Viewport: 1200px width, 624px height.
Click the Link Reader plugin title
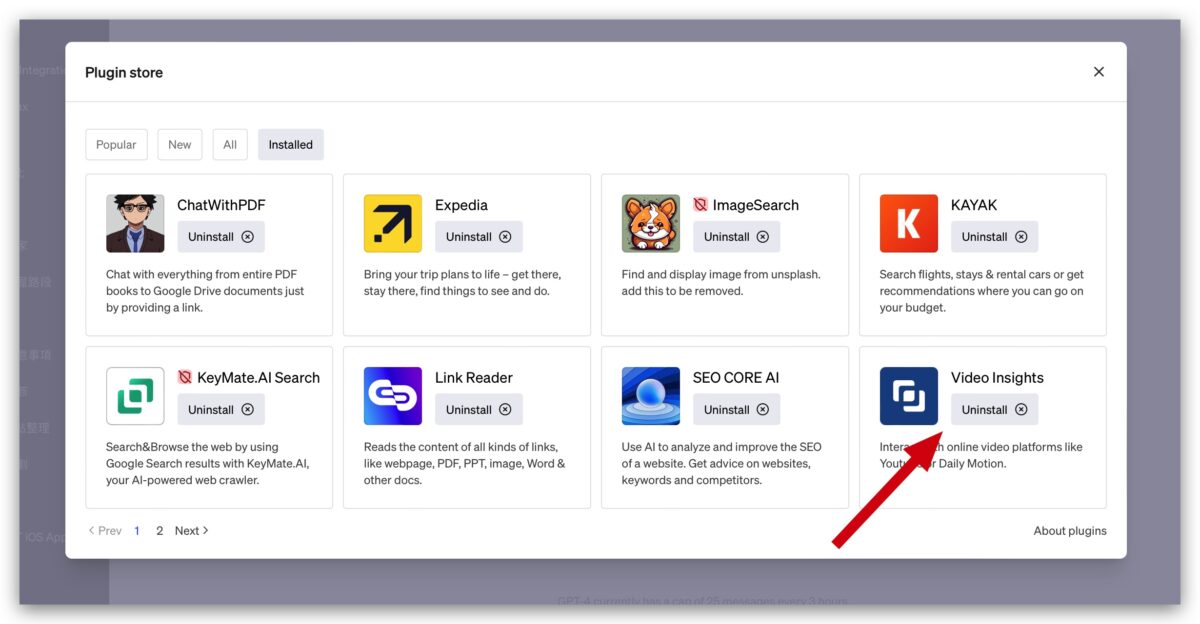474,378
